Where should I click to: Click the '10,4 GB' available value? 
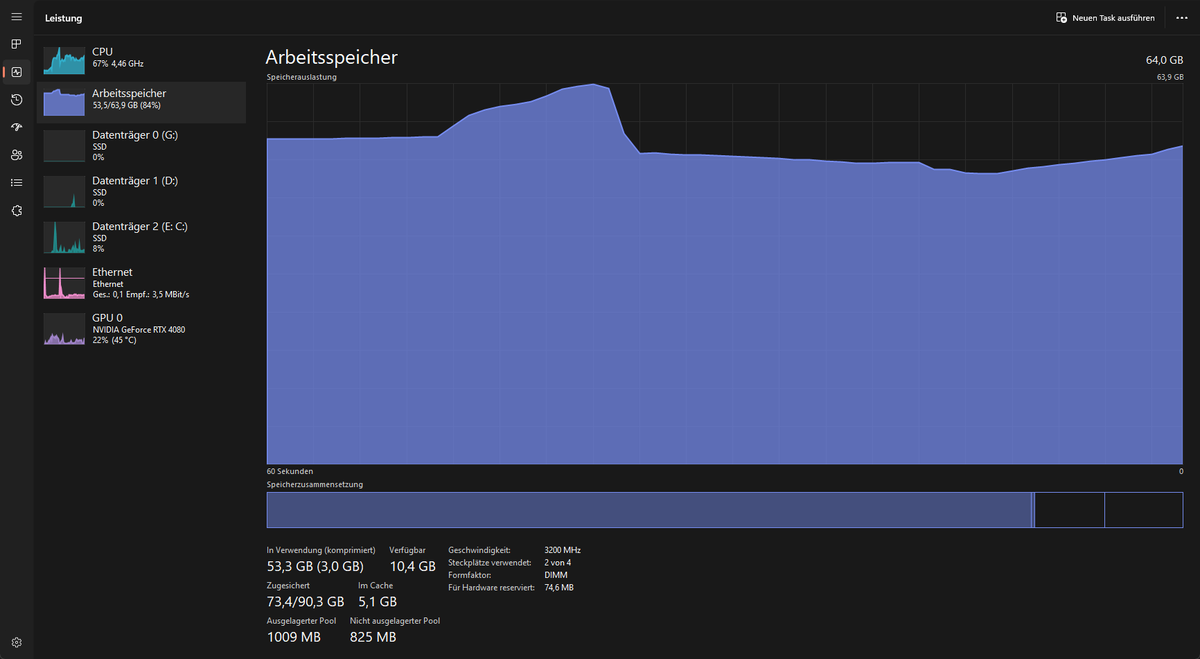click(412, 567)
